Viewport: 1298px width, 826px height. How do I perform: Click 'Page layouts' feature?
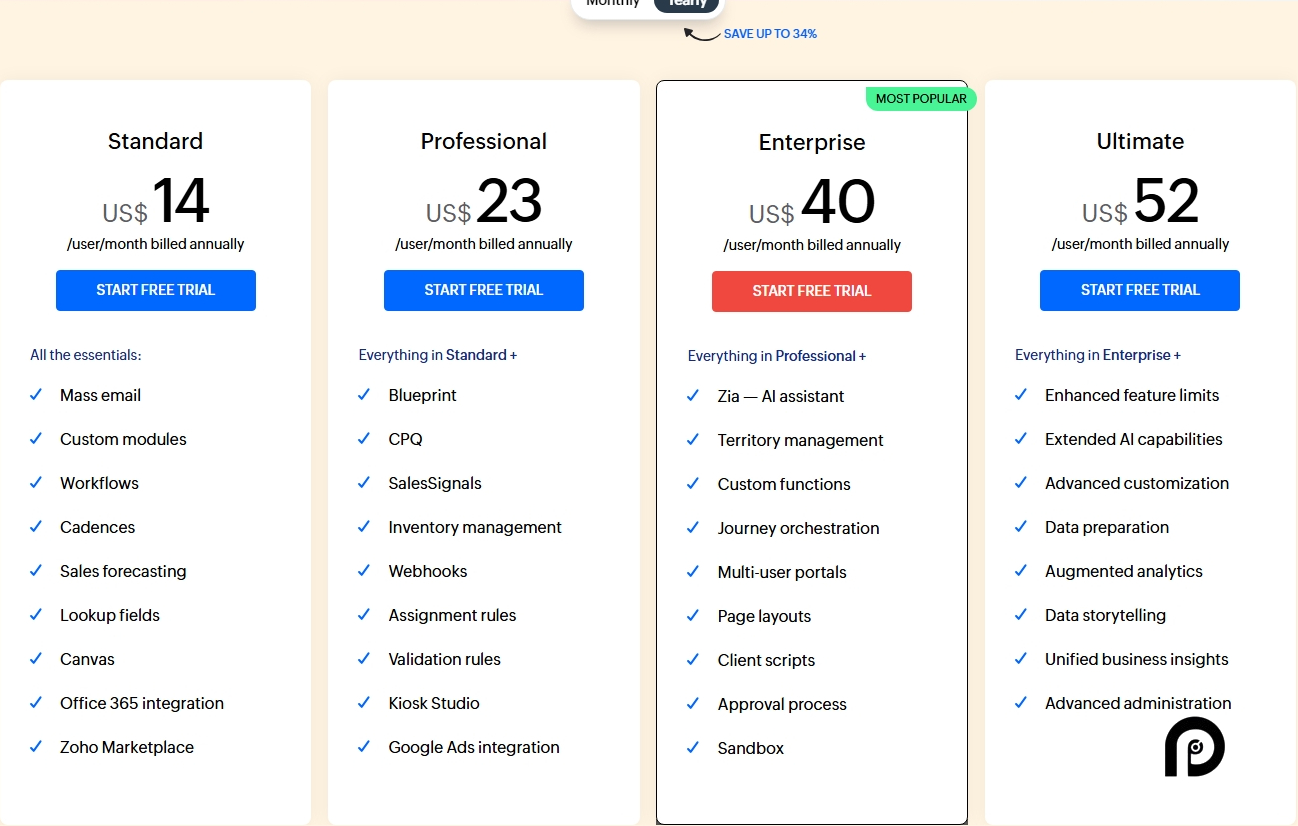pyautogui.click(x=764, y=616)
